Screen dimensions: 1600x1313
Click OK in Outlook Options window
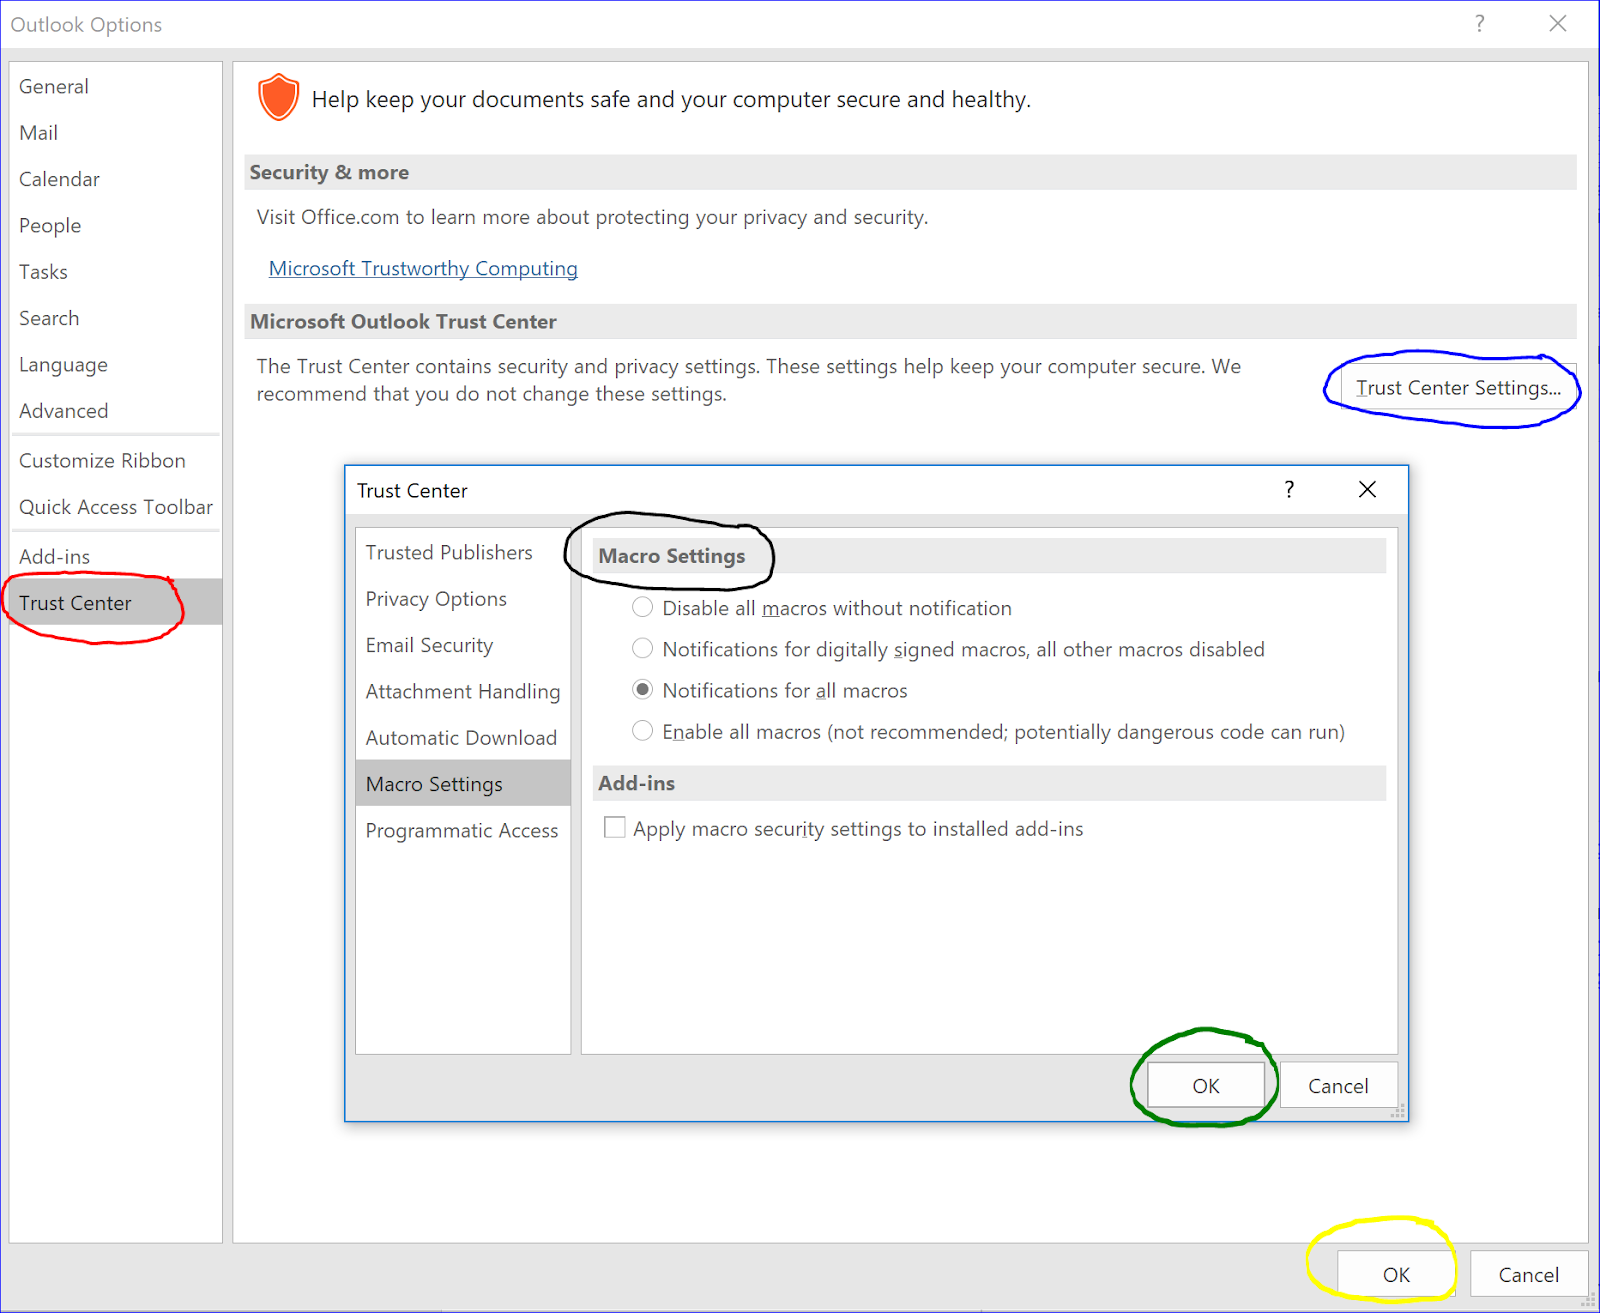(1396, 1275)
